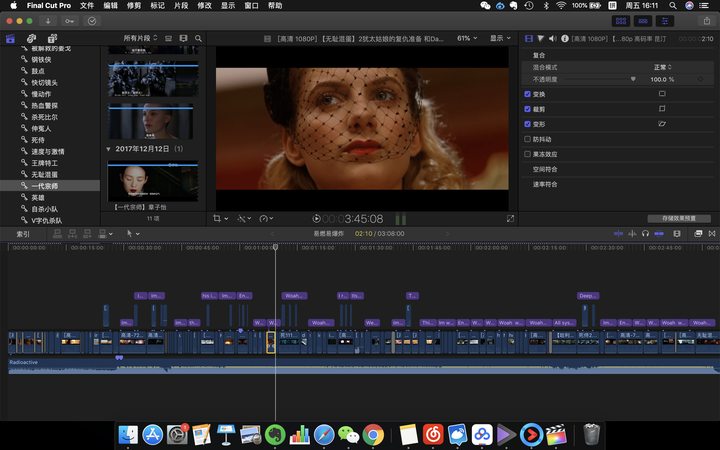This screenshot has height=450, width=720.
Task: Click the 索引 timeline index button
Action: point(23,234)
